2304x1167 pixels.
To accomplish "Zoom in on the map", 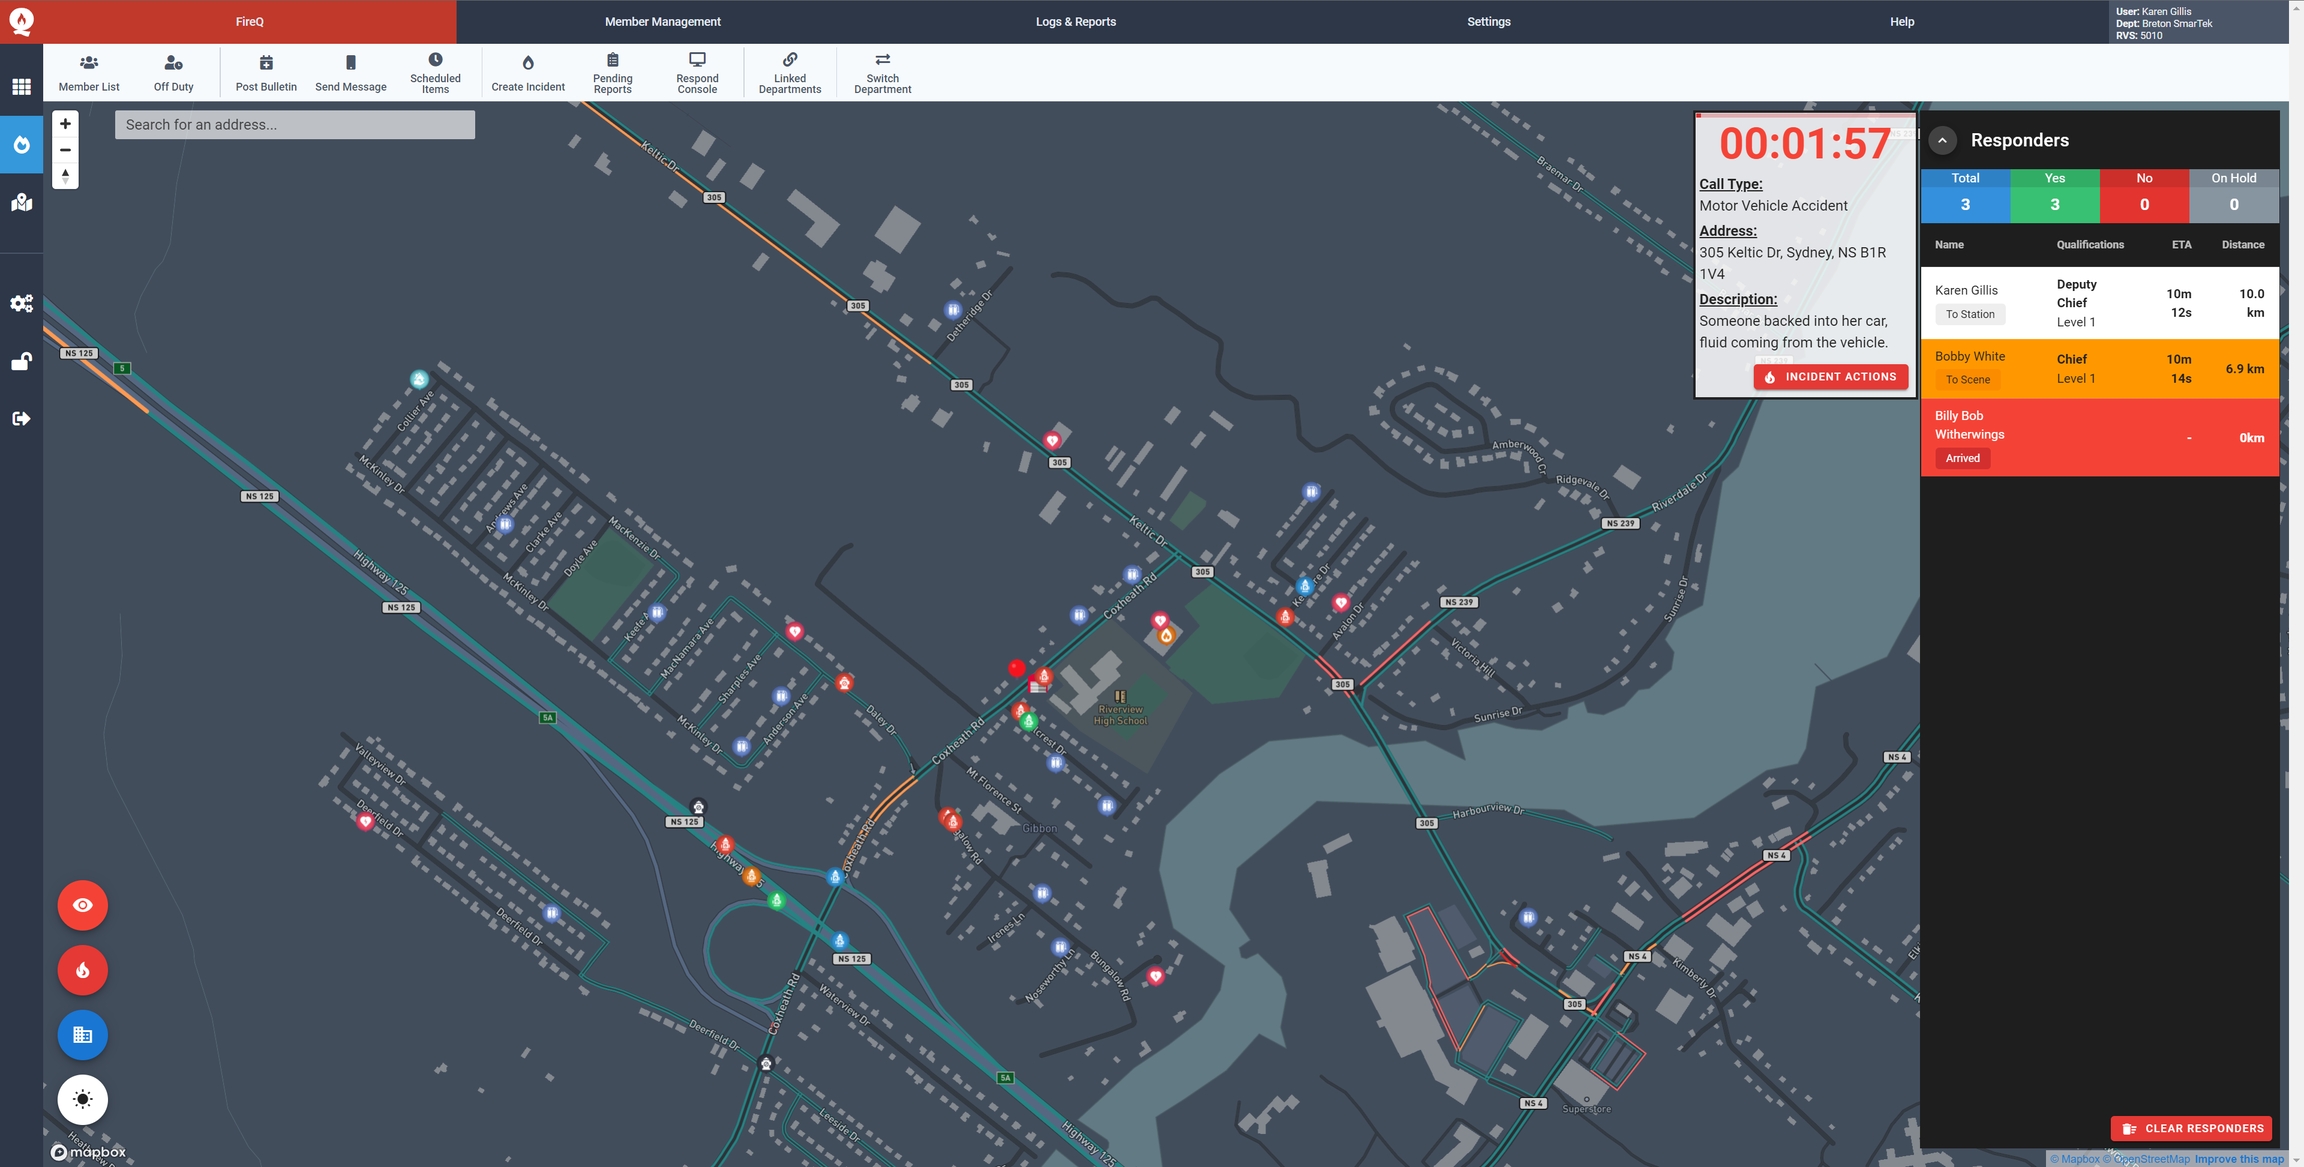I will (x=65, y=124).
